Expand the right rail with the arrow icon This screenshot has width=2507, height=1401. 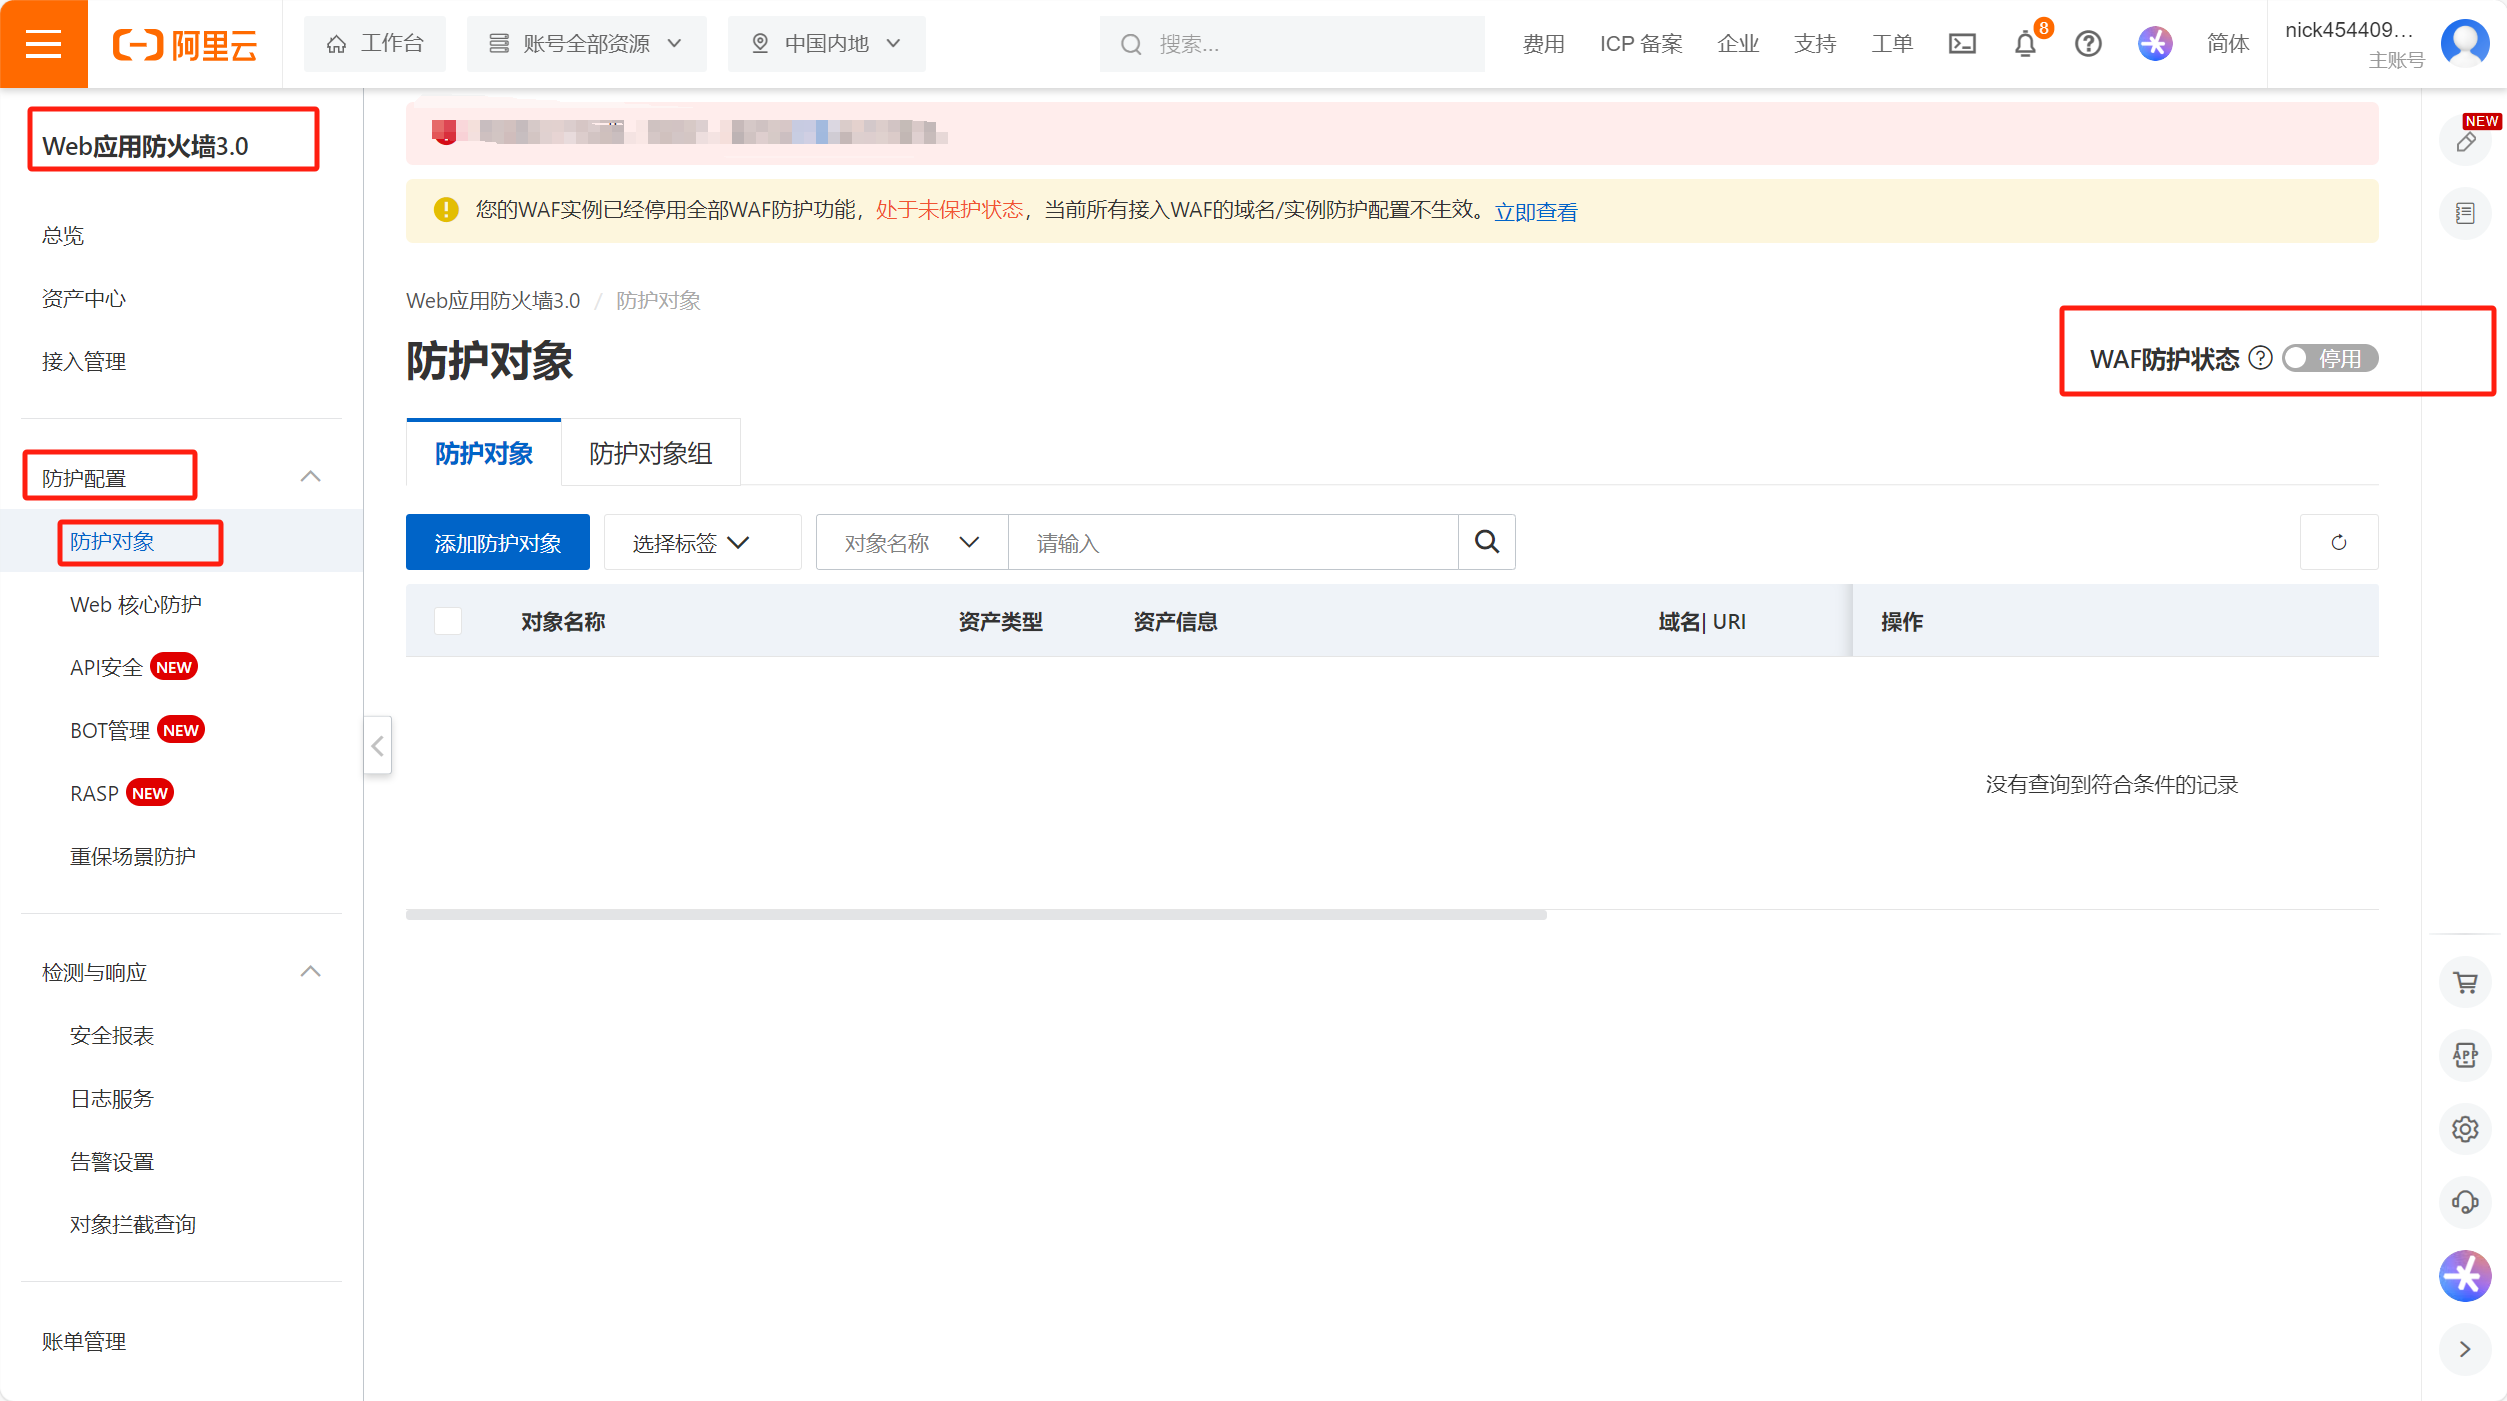pyautogui.click(x=2465, y=1349)
